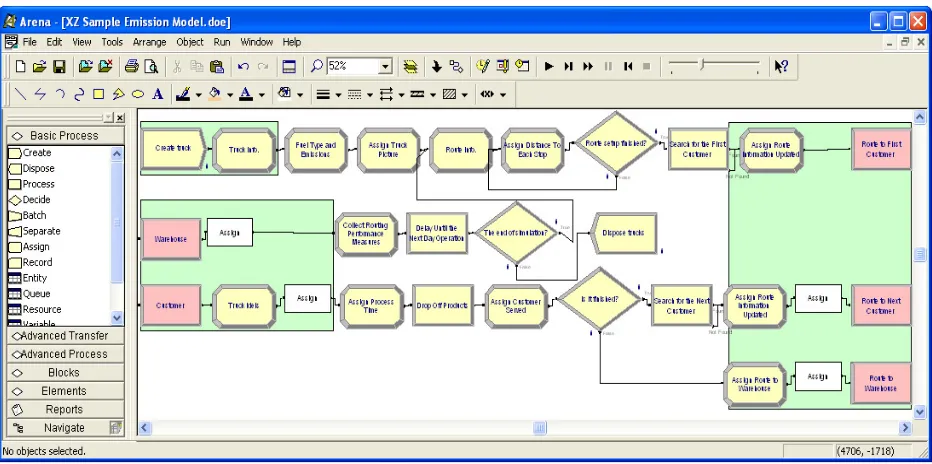Viewport: 932px width, 464px height.
Task: Expand the dashed line style dropdown
Action: point(370,94)
